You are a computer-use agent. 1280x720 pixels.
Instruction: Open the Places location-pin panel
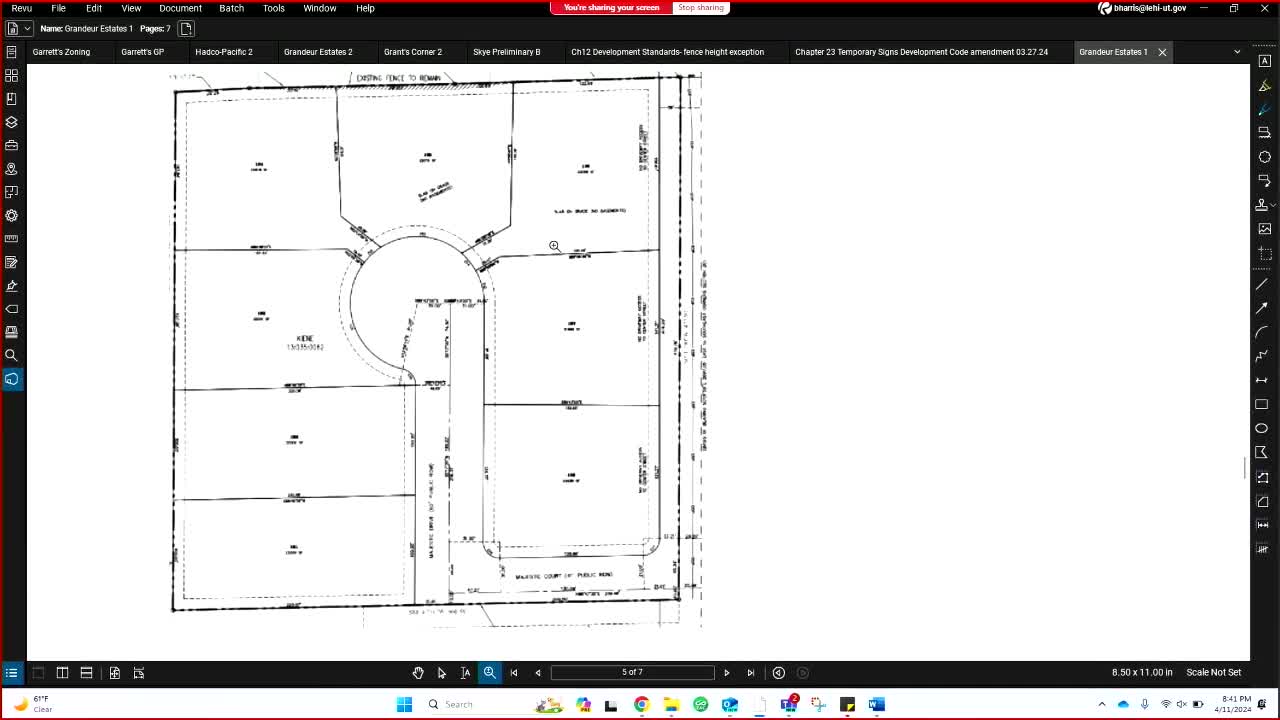(x=12, y=169)
